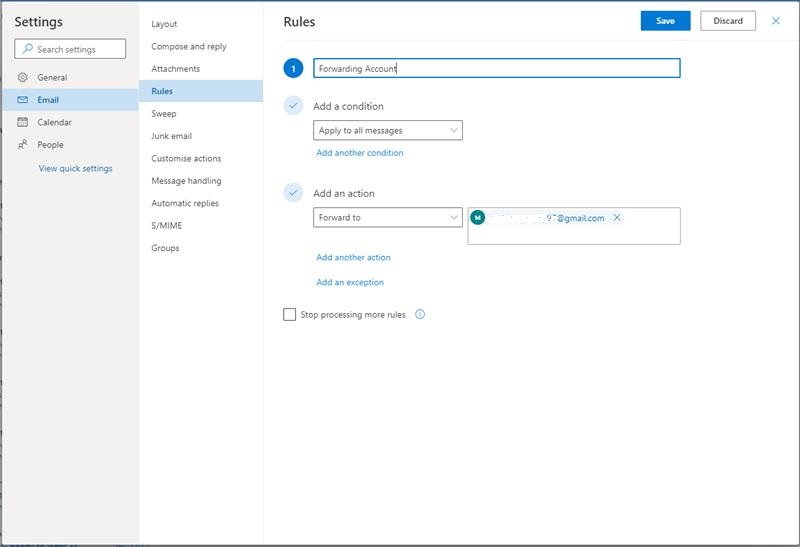The width and height of the screenshot is (800, 547).
Task: Remove the gmail.com recipient chip
Action: point(617,218)
